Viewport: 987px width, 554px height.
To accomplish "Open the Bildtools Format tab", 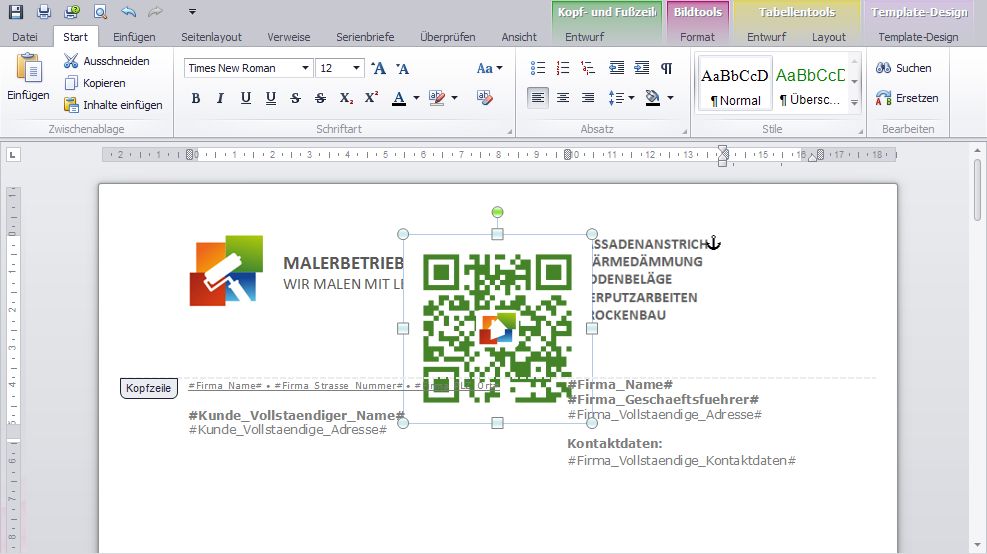I will (697, 37).
